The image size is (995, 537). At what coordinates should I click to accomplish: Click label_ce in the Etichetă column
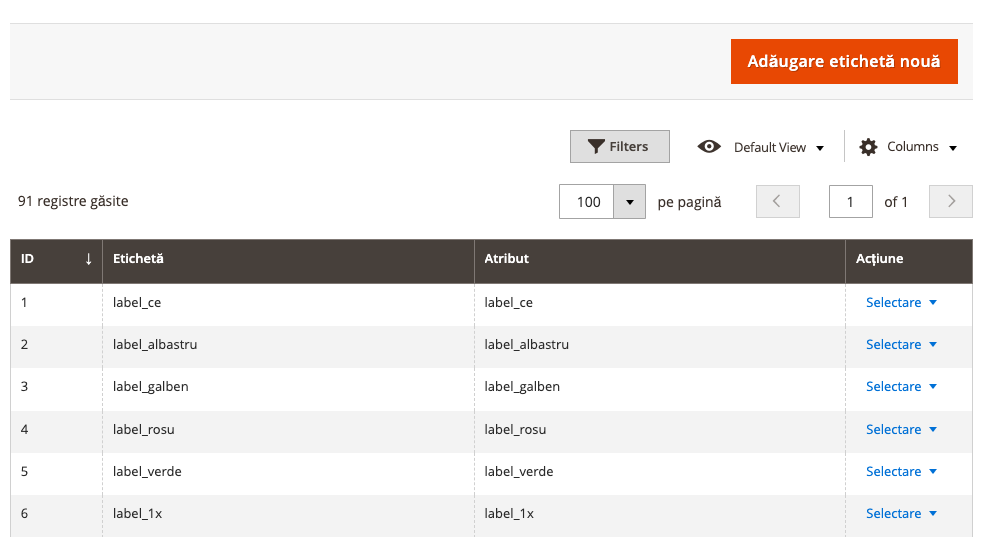[x=137, y=303]
